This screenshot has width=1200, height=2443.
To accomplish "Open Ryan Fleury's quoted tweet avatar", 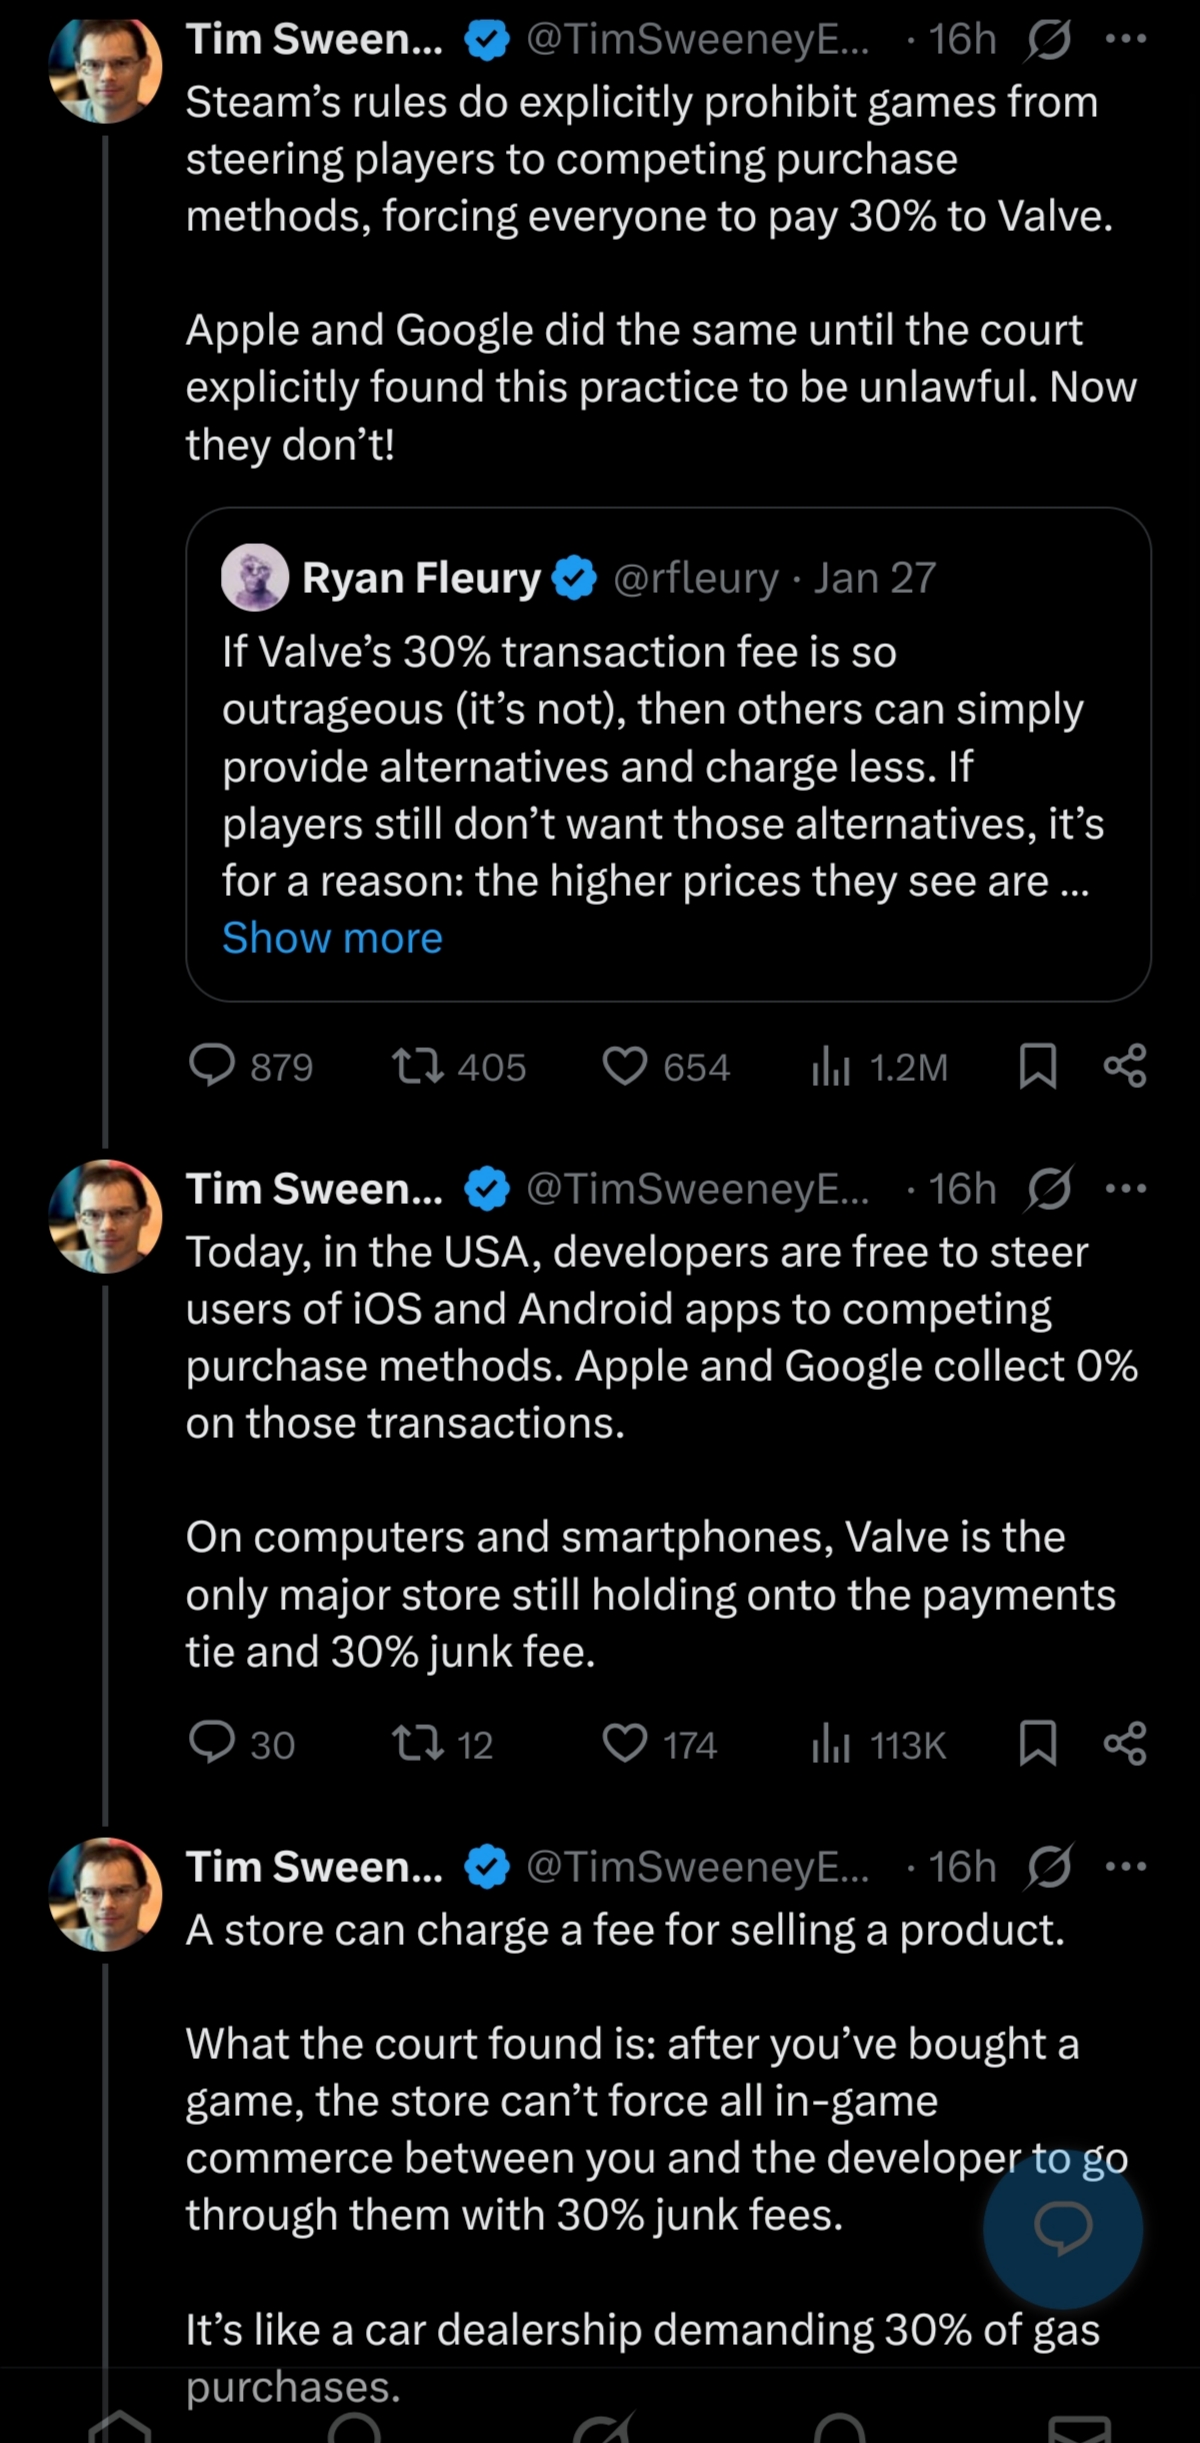I will click(x=255, y=578).
